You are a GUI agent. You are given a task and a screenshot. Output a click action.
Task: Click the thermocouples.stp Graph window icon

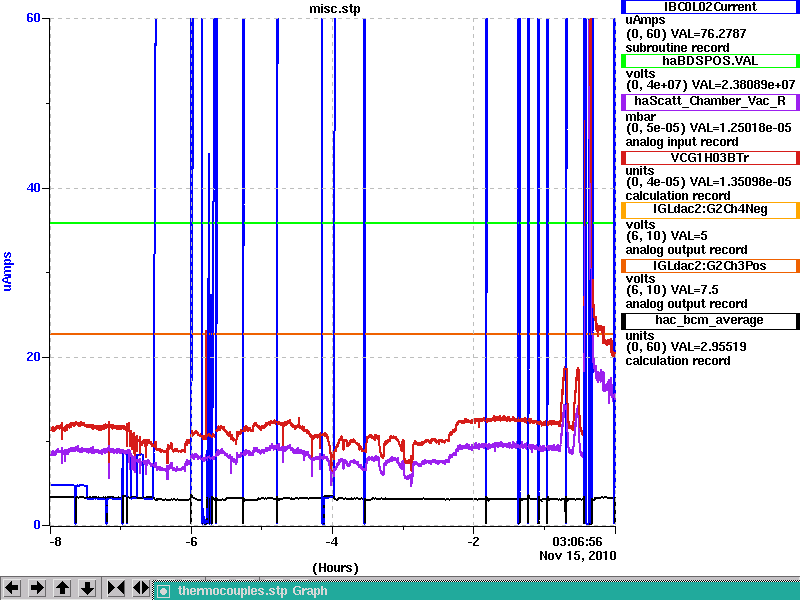click(163, 591)
